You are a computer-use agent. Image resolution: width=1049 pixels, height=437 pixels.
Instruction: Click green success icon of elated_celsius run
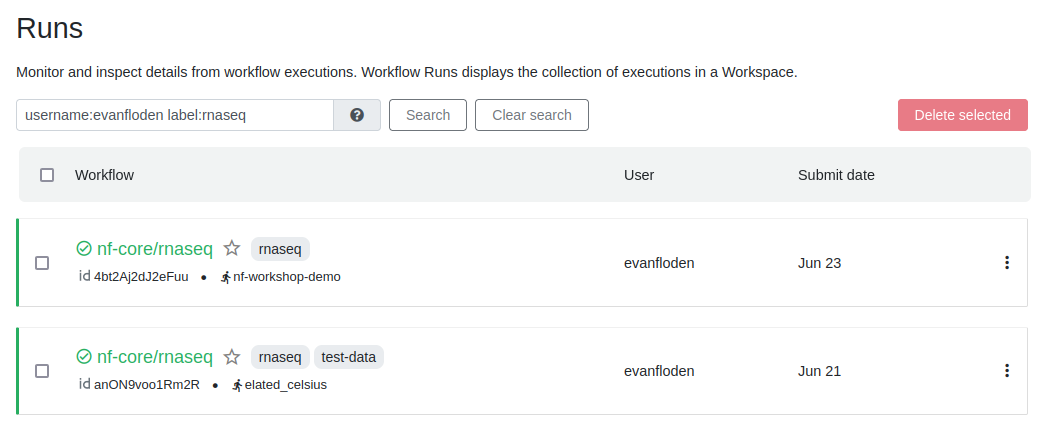click(x=84, y=357)
